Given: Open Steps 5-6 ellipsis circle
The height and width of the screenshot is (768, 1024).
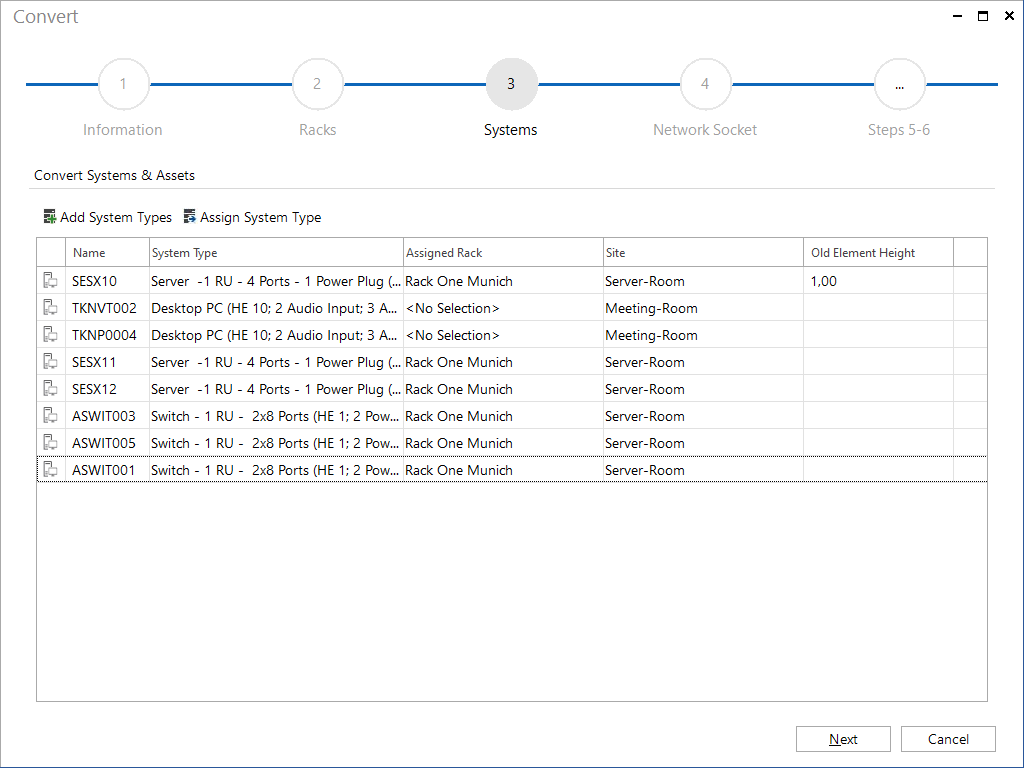Looking at the screenshot, I should tap(899, 84).
